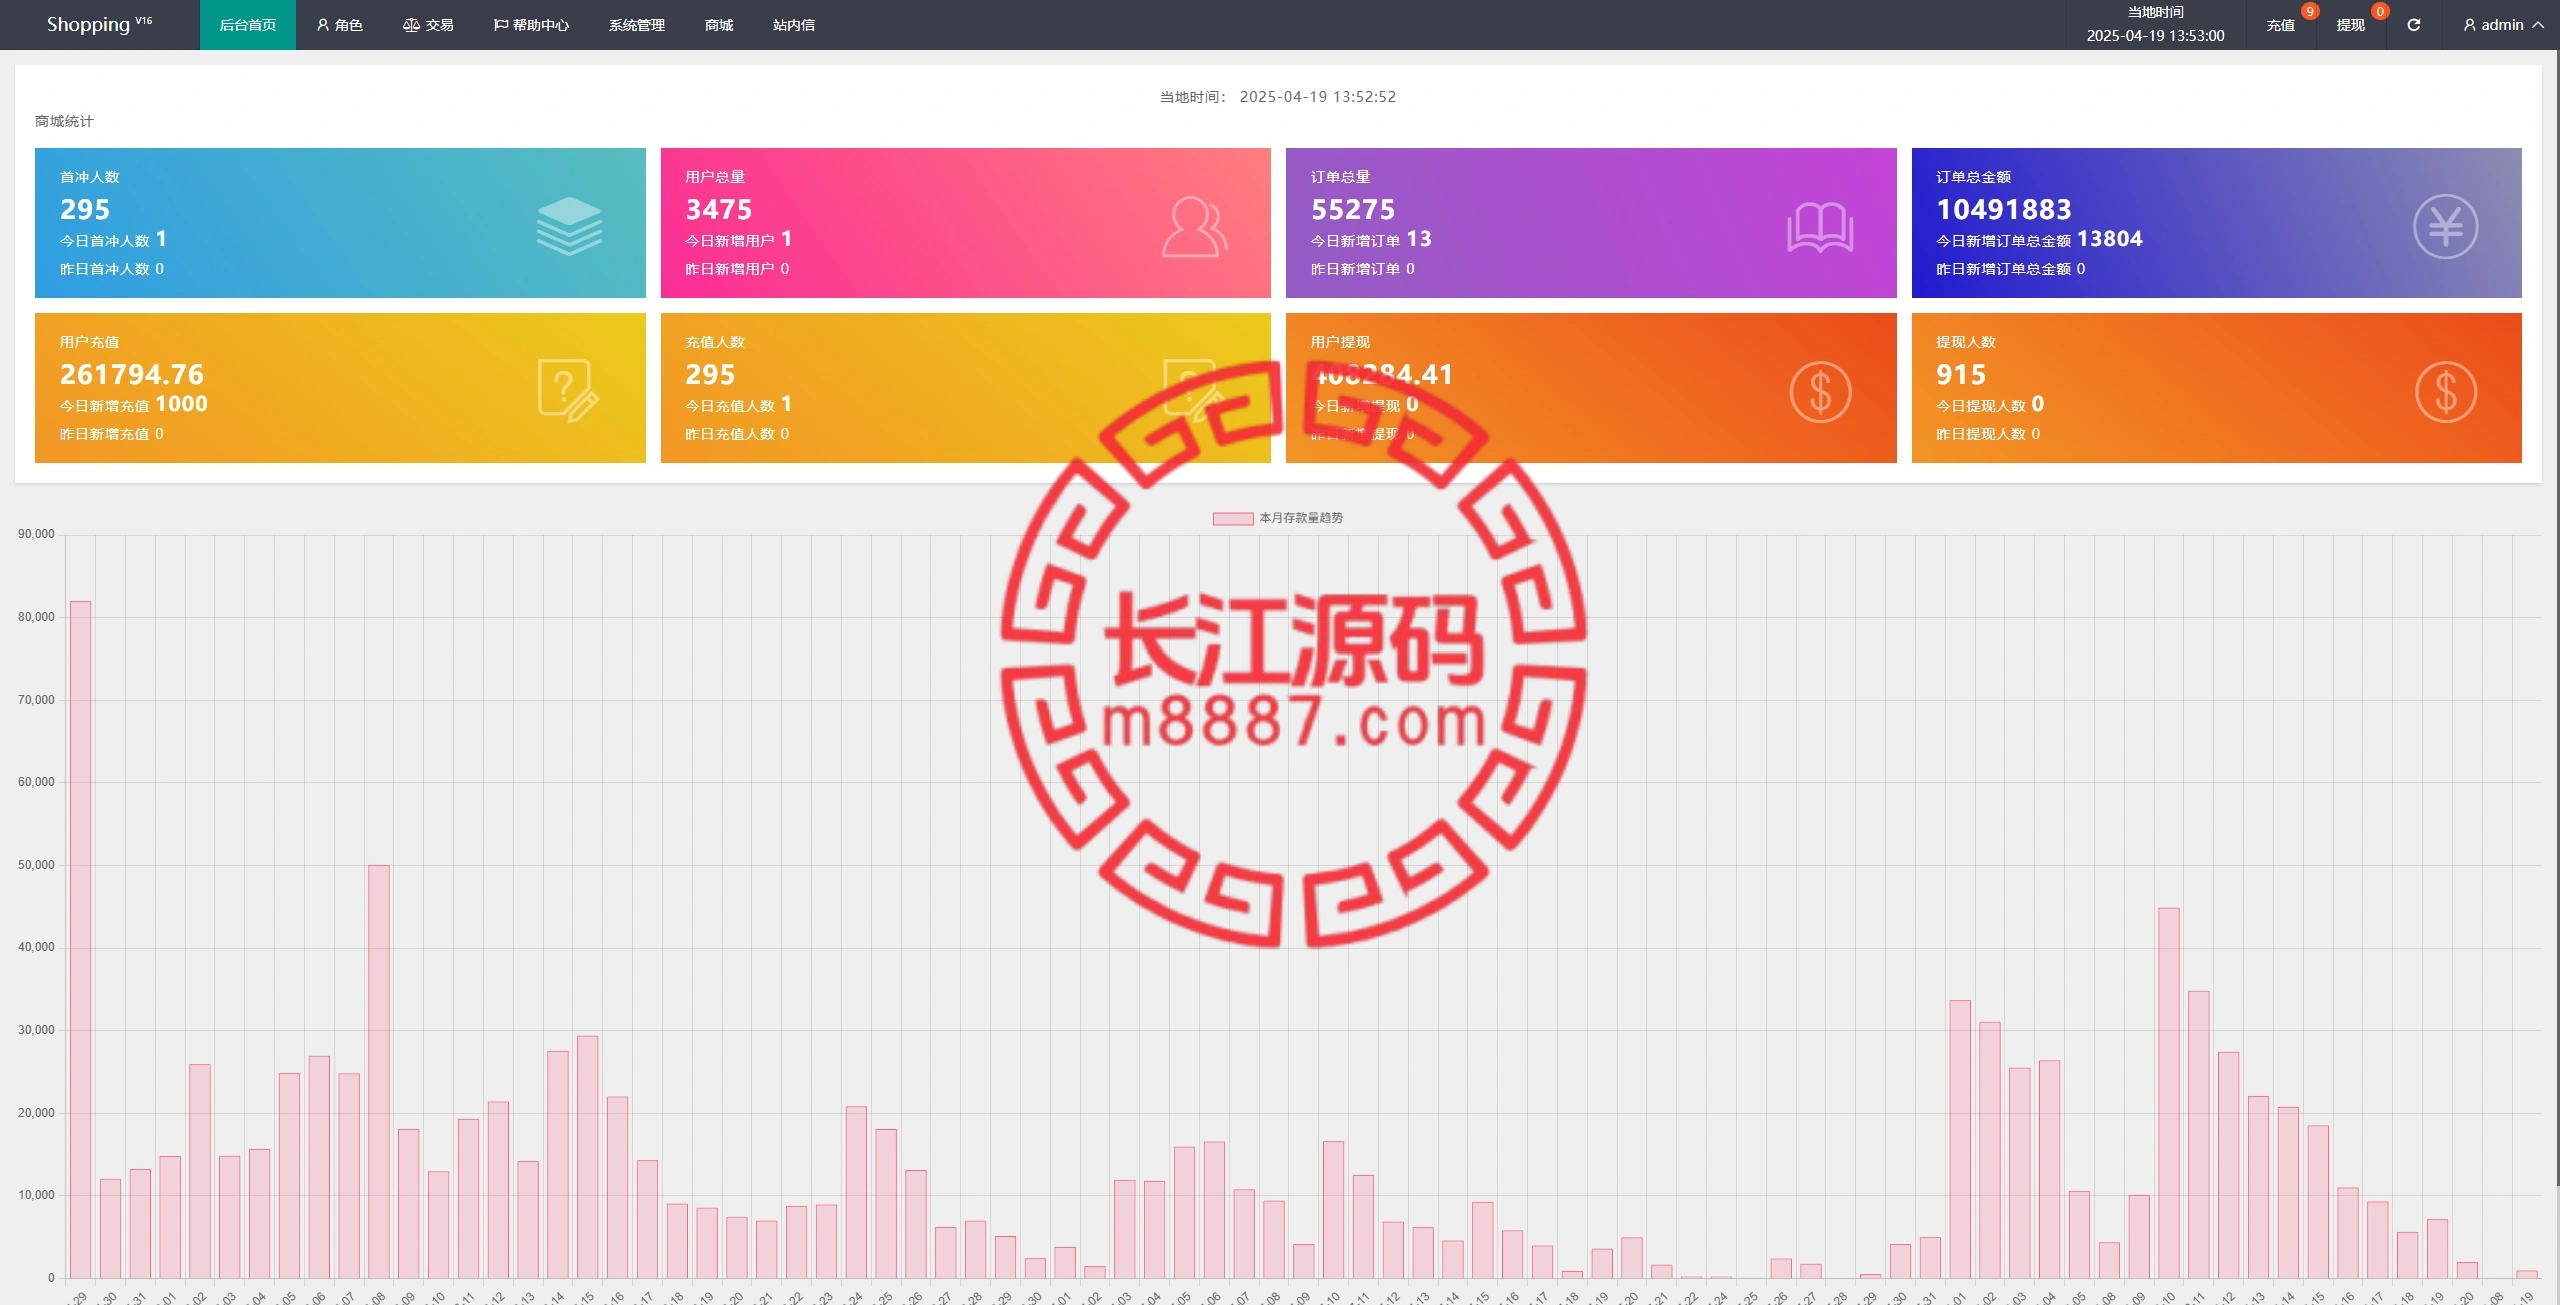Click the users icon in 用户总量 card
Viewport: 2560px width, 1305px height.
pos(1194,227)
